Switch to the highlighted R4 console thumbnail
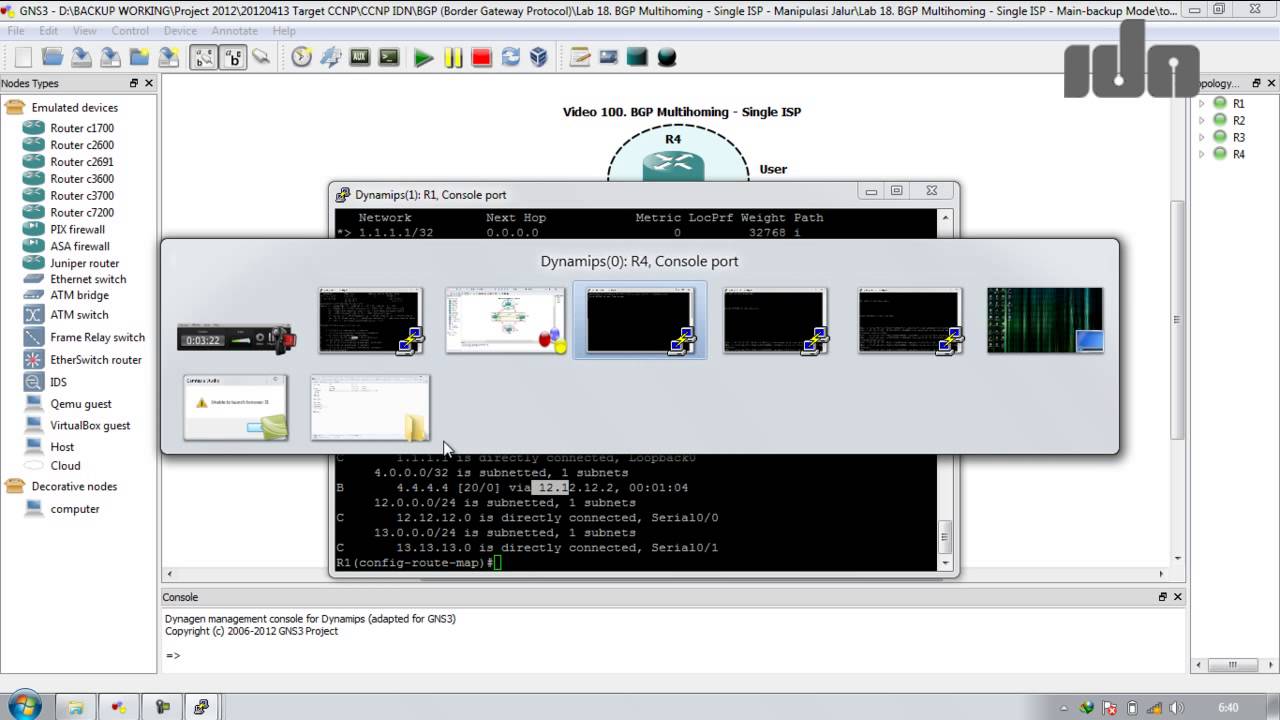 click(x=640, y=321)
